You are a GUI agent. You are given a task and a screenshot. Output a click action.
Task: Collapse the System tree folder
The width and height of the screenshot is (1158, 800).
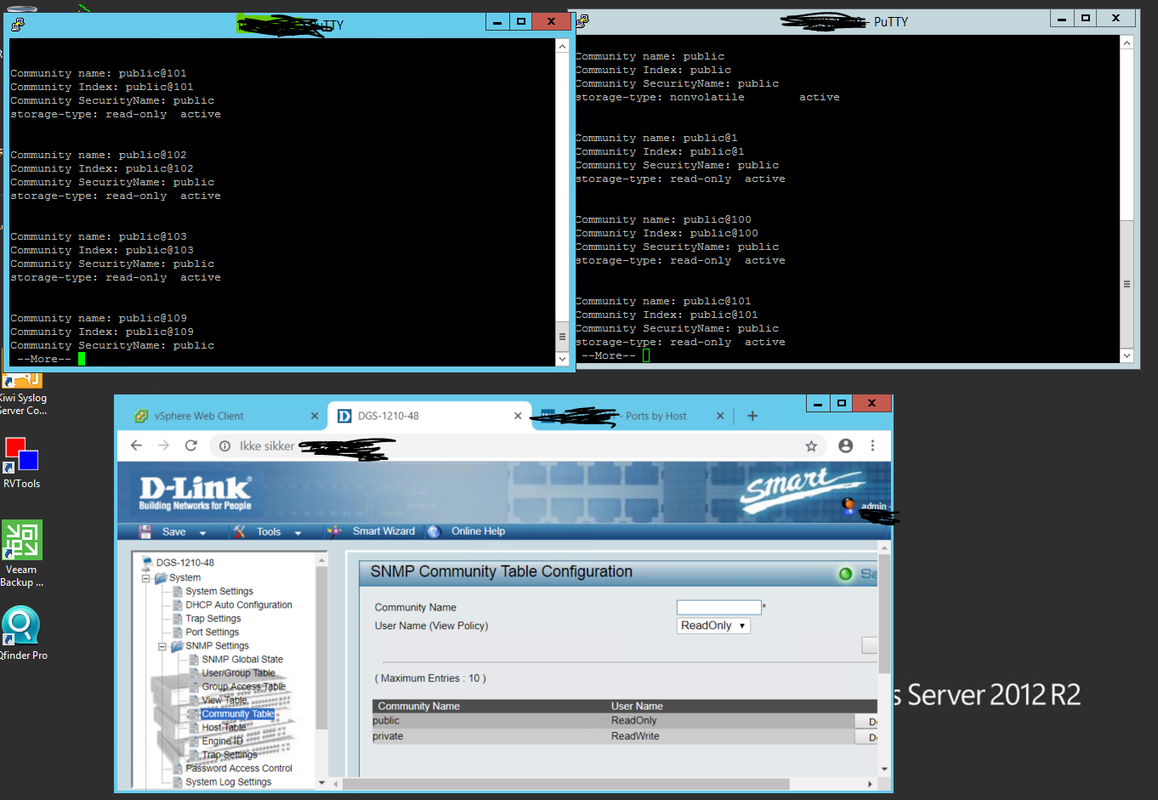146,578
